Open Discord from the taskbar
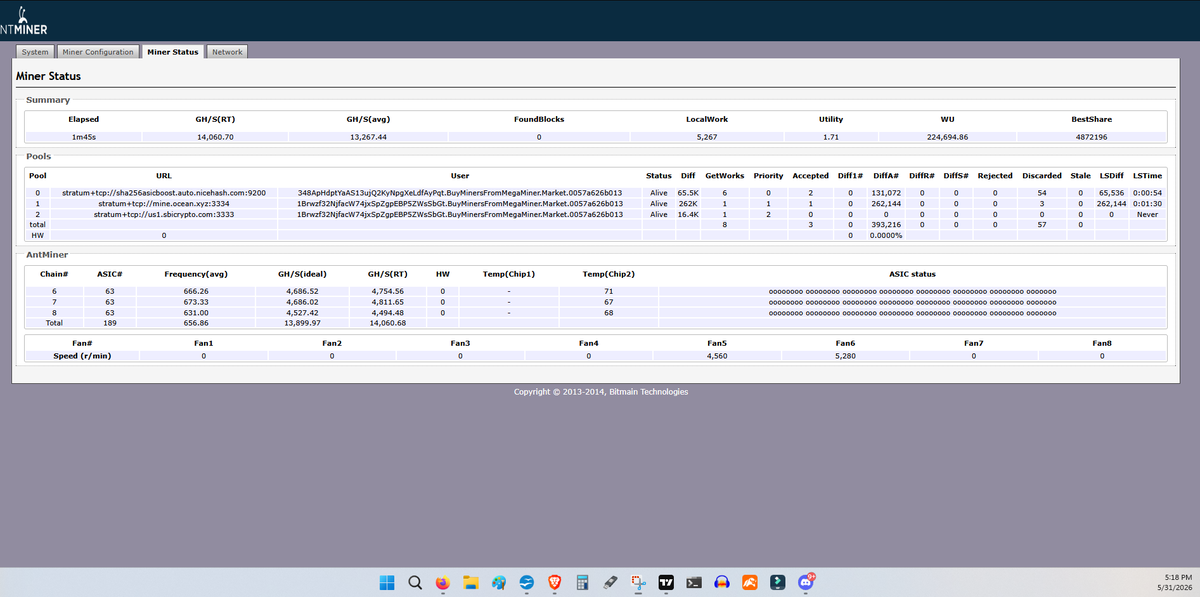Image resolution: width=1200 pixels, height=597 pixels. click(x=806, y=582)
